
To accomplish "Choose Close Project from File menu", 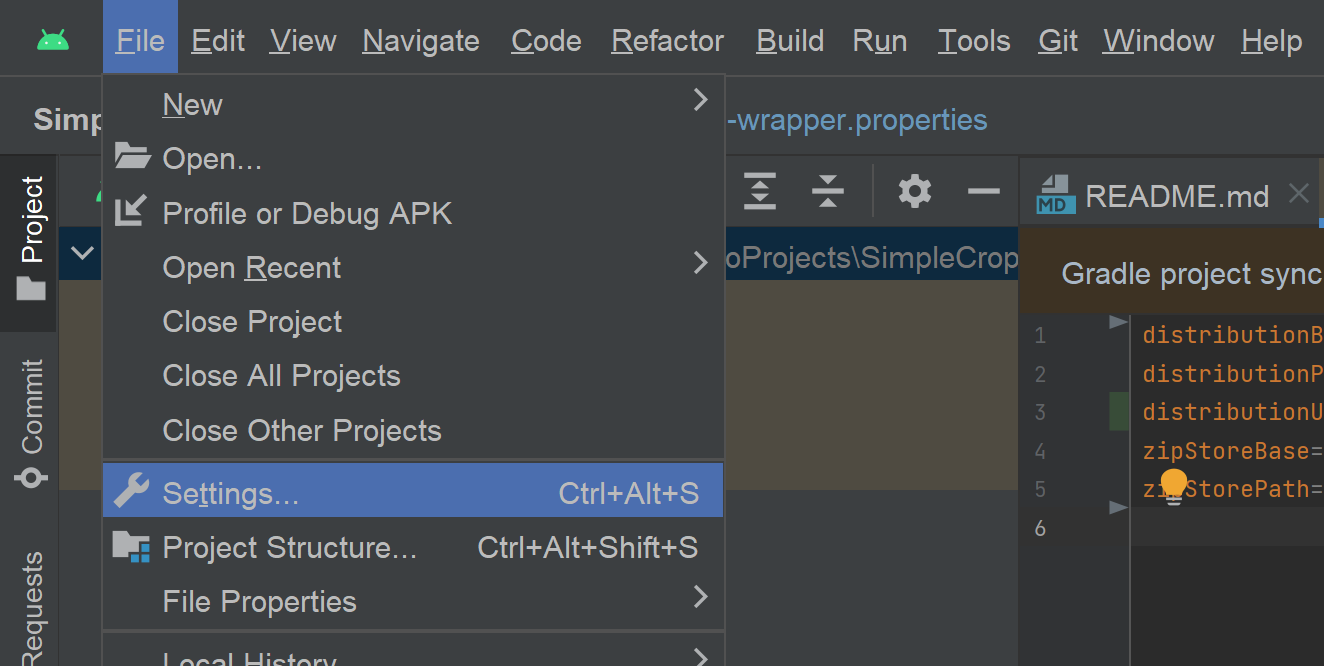I will (x=252, y=322).
